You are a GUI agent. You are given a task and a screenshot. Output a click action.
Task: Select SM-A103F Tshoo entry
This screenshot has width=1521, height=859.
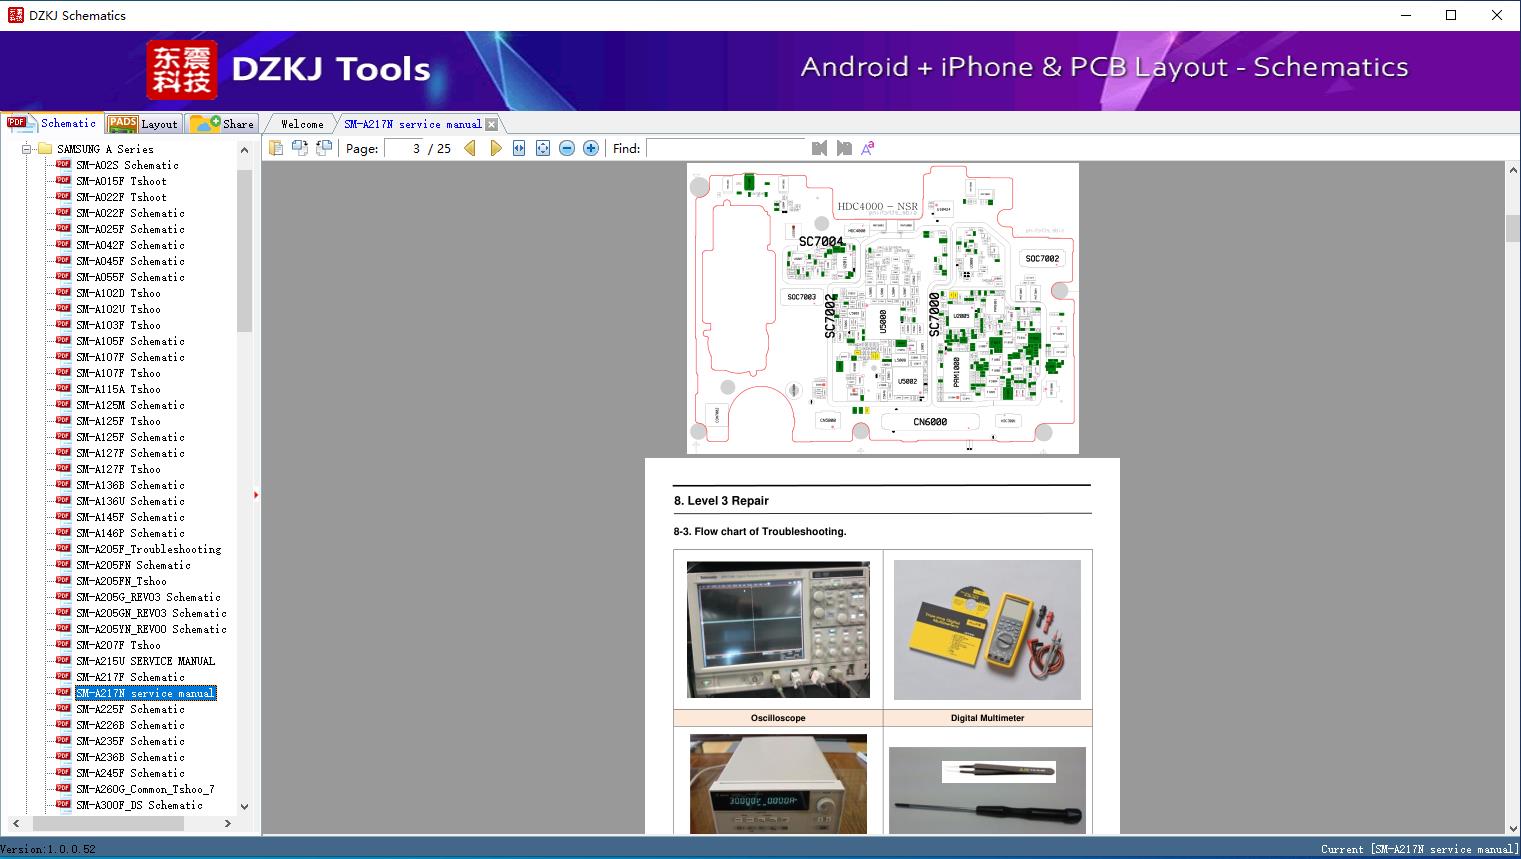pos(118,325)
